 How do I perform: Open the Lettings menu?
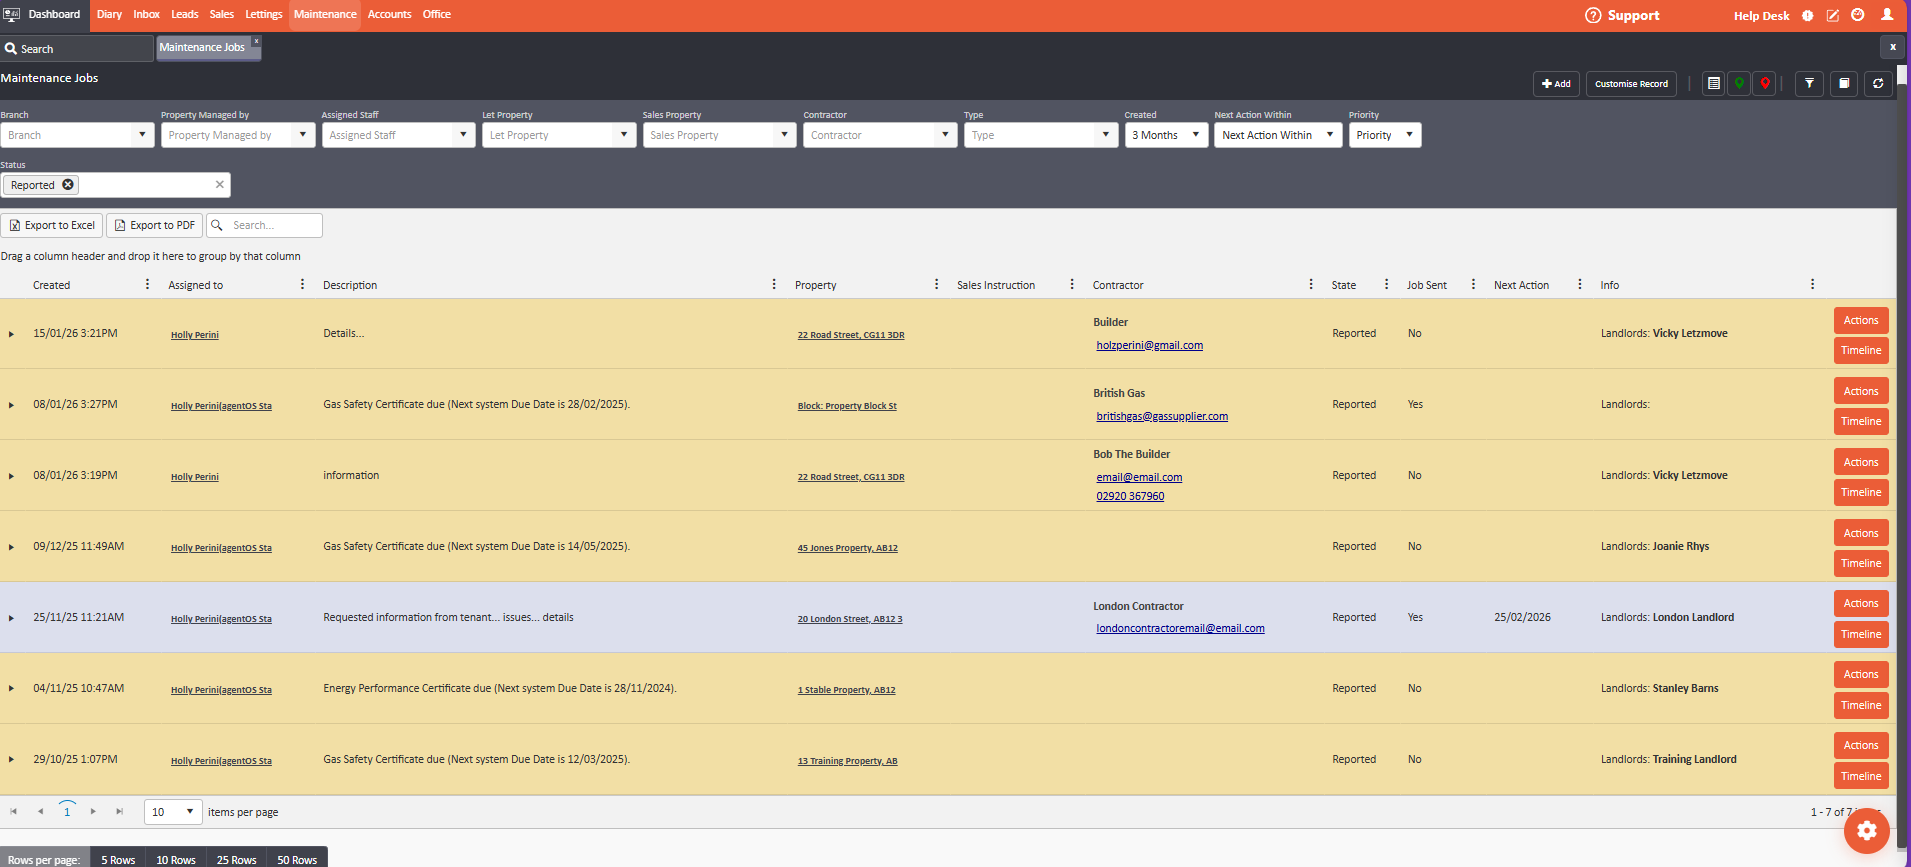264,14
